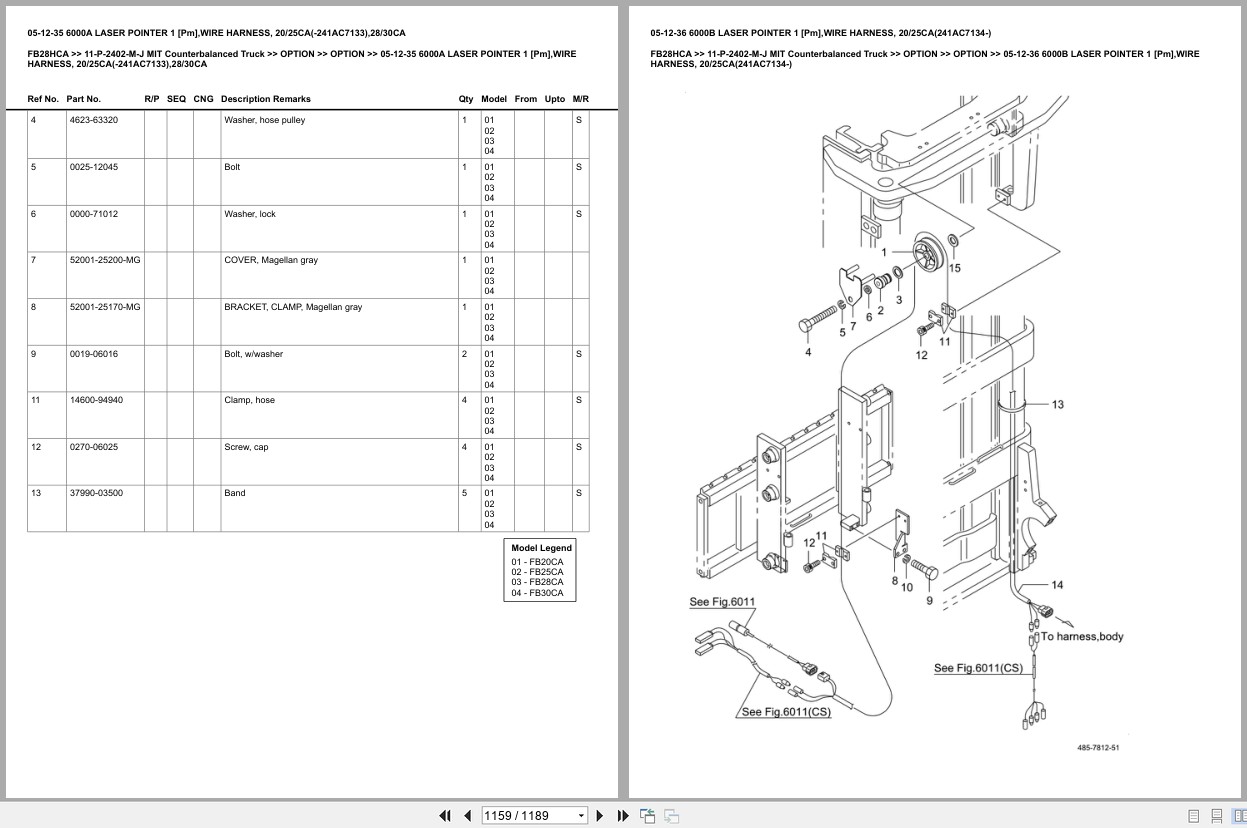Open the page number dropdown arrow
Viewport: 1247px width, 828px height.
pyautogui.click(x=581, y=816)
